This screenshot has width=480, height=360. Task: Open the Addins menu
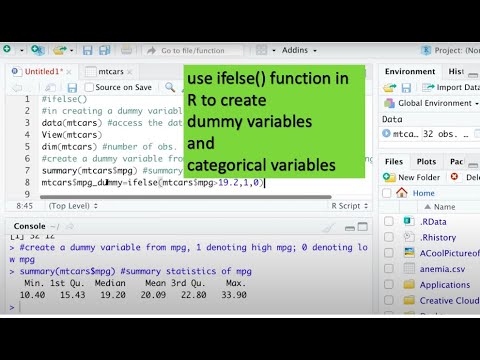point(299,50)
